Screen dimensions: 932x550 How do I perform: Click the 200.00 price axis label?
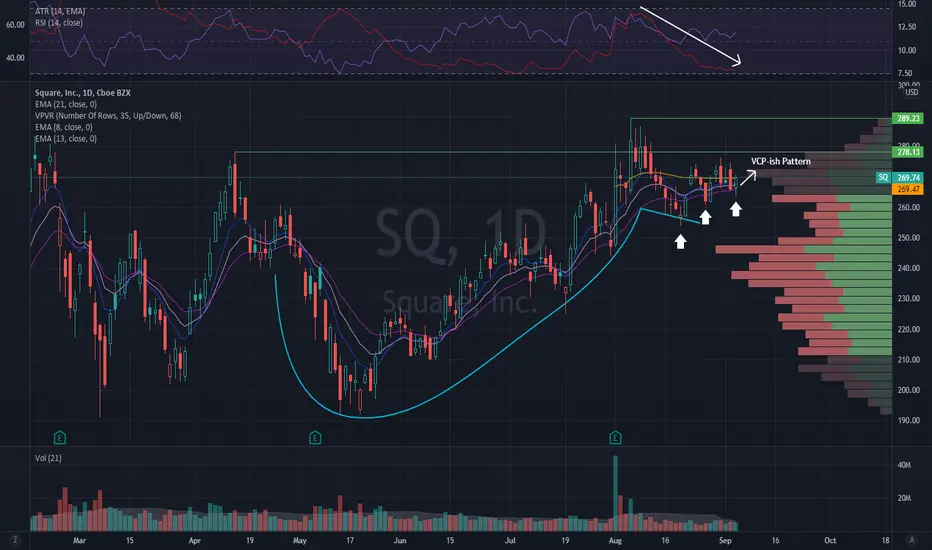pyautogui.click(x=908, y=390)
